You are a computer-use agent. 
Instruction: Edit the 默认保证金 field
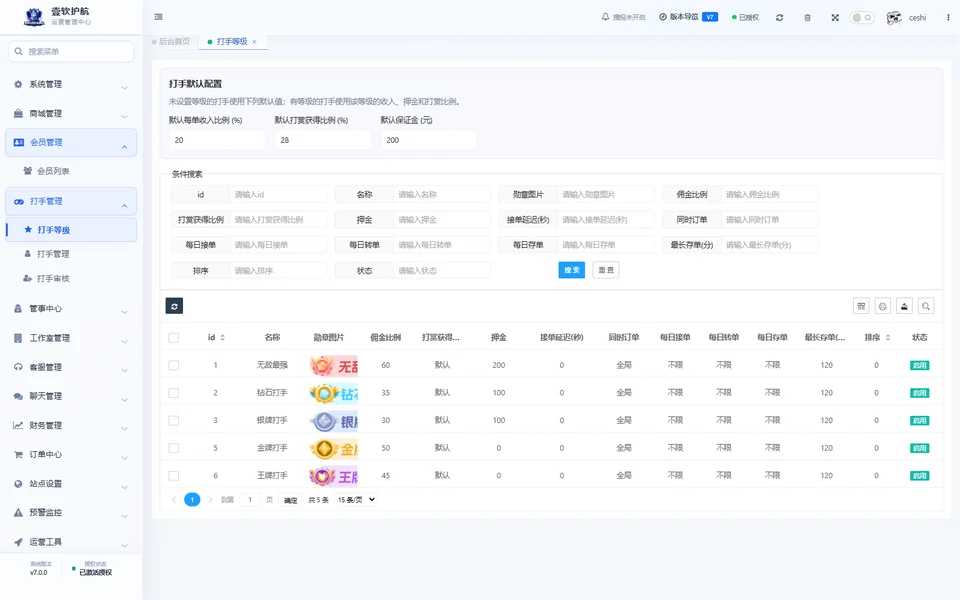429,140
